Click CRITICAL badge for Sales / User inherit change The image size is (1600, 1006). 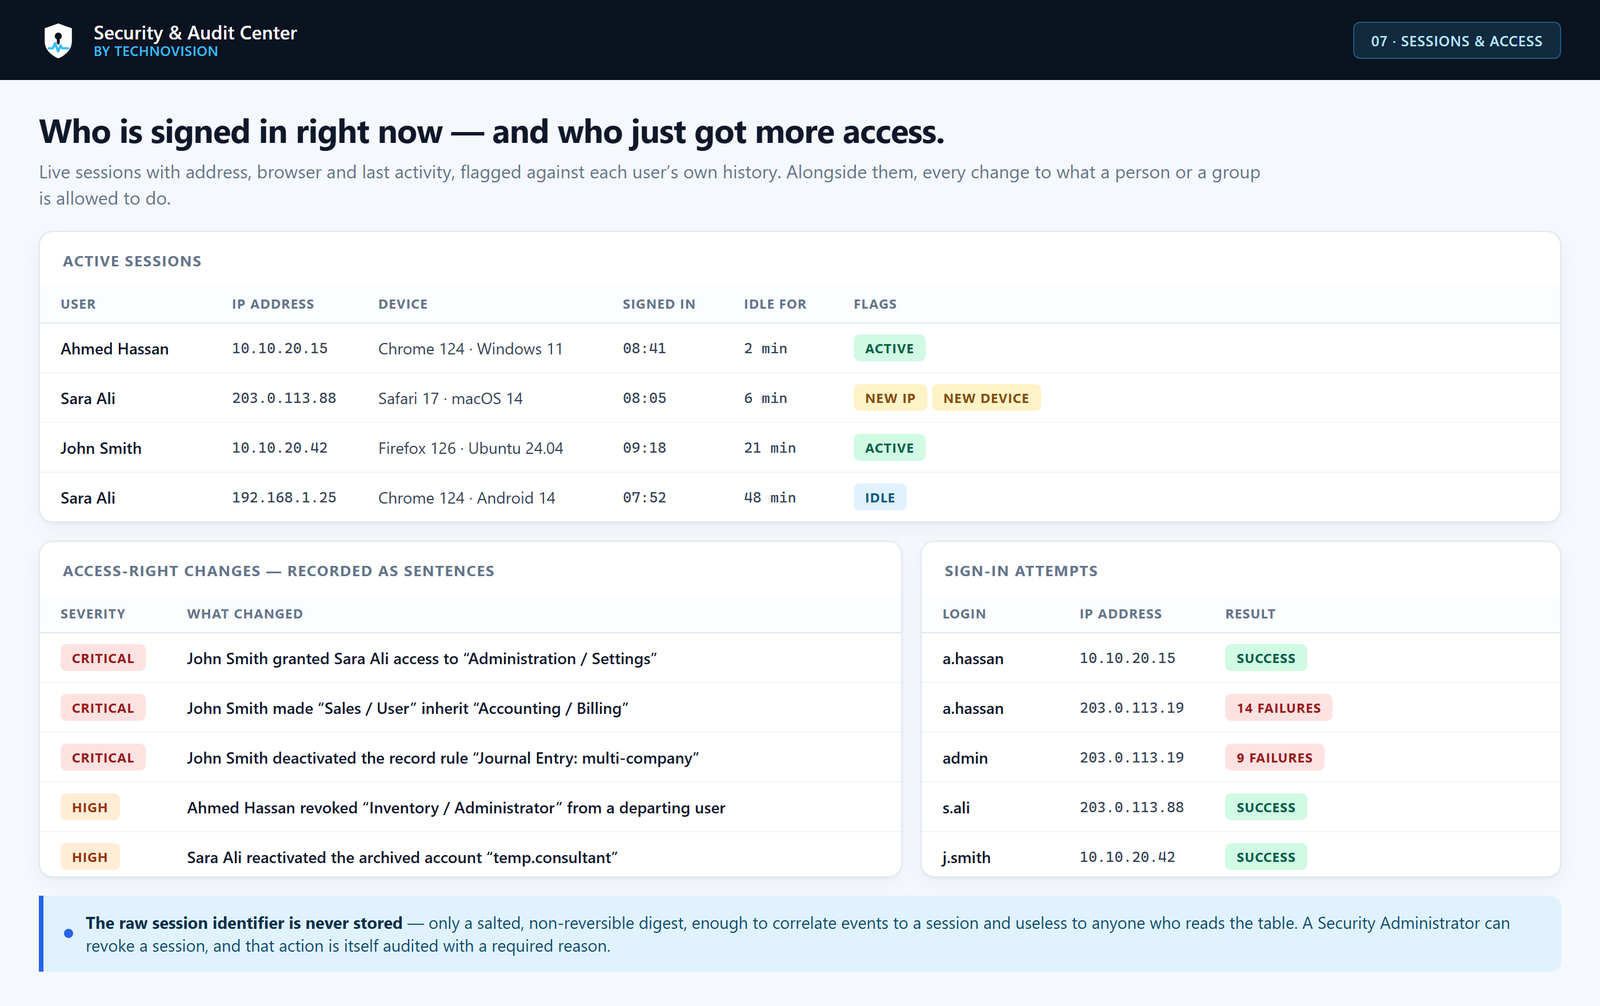103,708
